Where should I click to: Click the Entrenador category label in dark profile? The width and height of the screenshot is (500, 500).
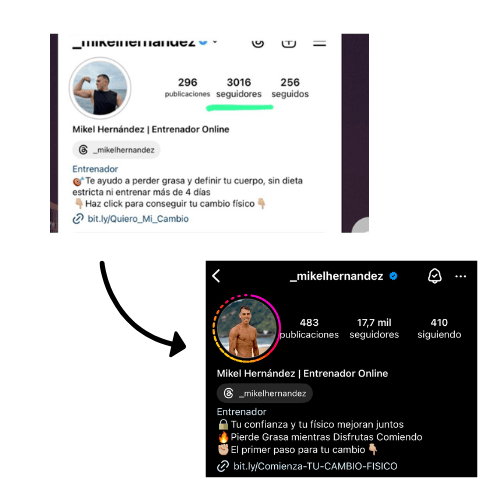[241, 412]
